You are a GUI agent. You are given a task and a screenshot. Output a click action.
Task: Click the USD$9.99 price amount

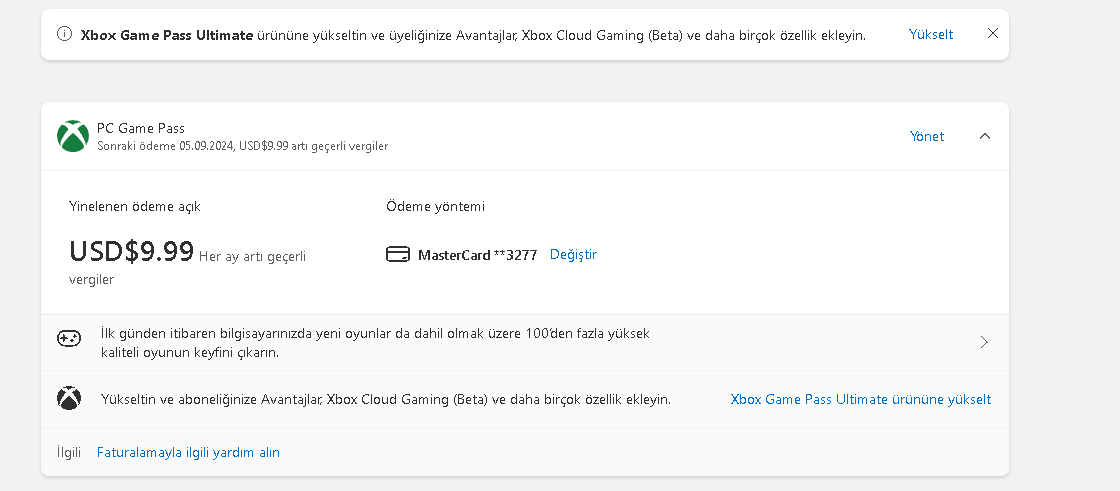[131, 251]
